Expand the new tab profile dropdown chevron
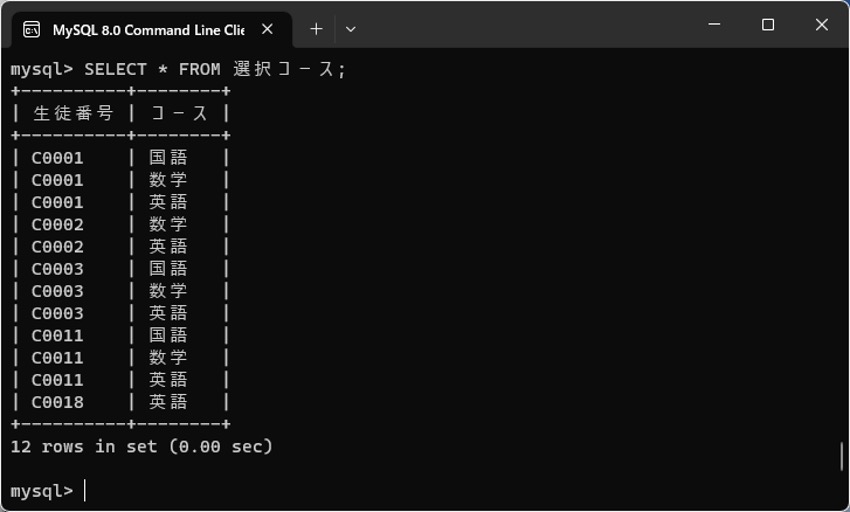The height and width of the screenshot is (512, 850). pyautogui.click(x=351, y=29)
